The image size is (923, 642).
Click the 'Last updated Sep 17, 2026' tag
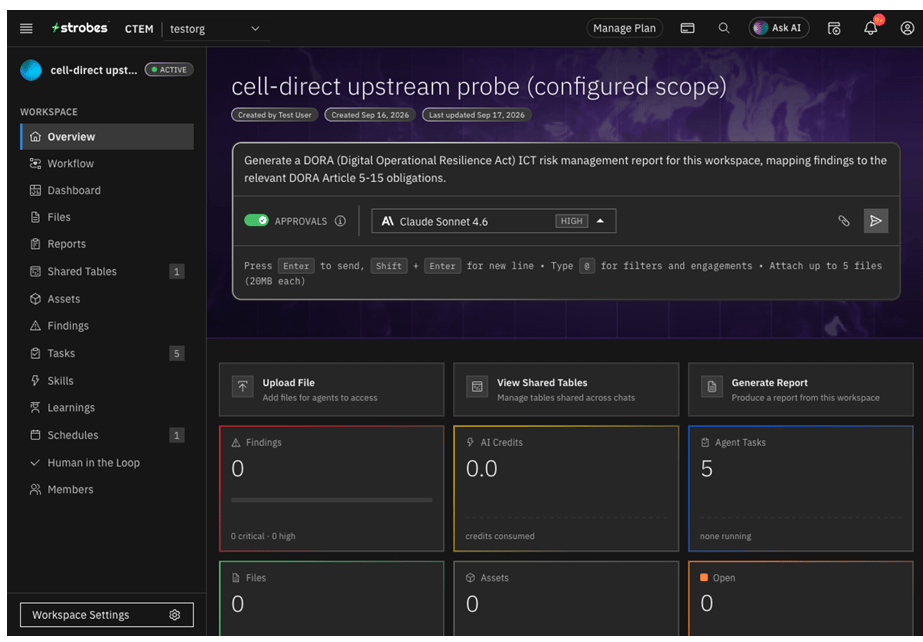point(476,115)
